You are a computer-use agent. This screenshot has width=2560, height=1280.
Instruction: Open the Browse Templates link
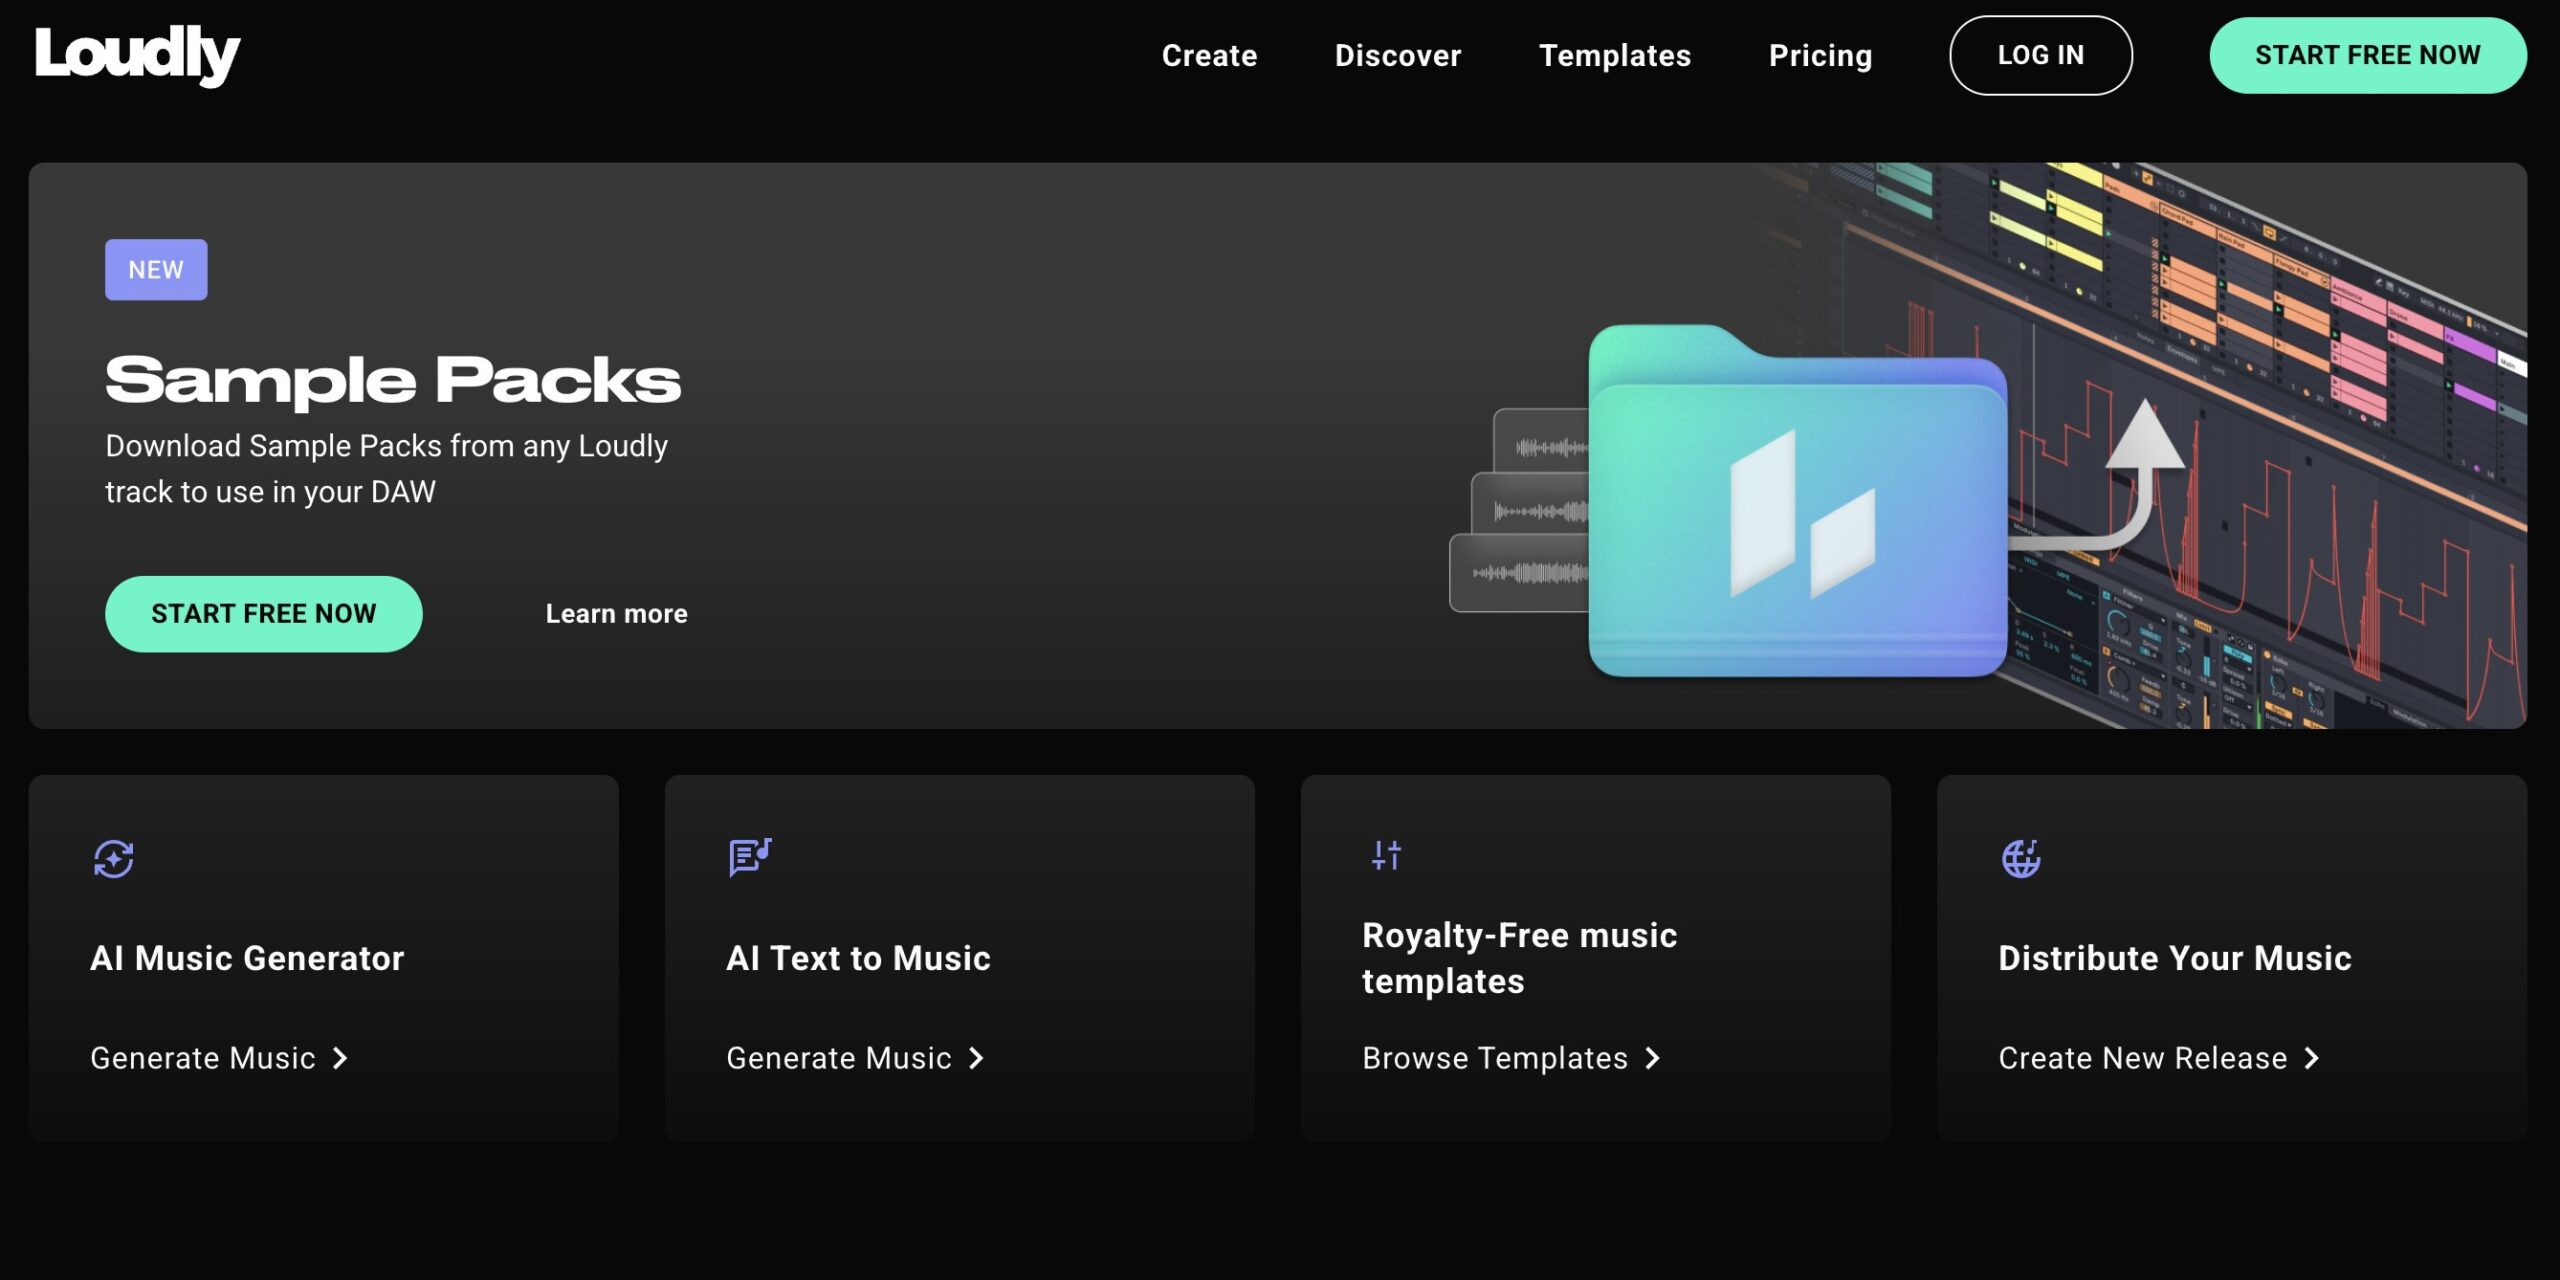(1511, 1058)
